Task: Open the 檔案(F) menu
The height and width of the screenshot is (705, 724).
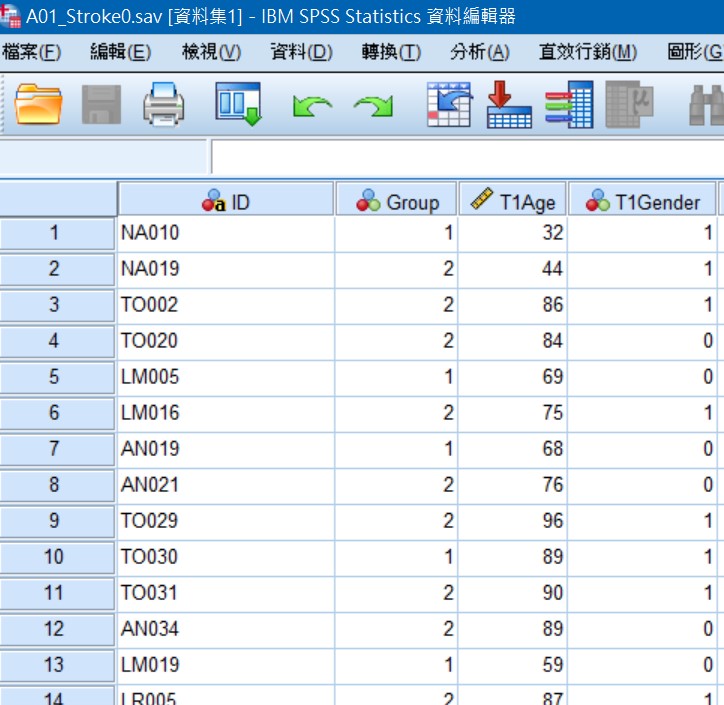Action: pos(32,52)
